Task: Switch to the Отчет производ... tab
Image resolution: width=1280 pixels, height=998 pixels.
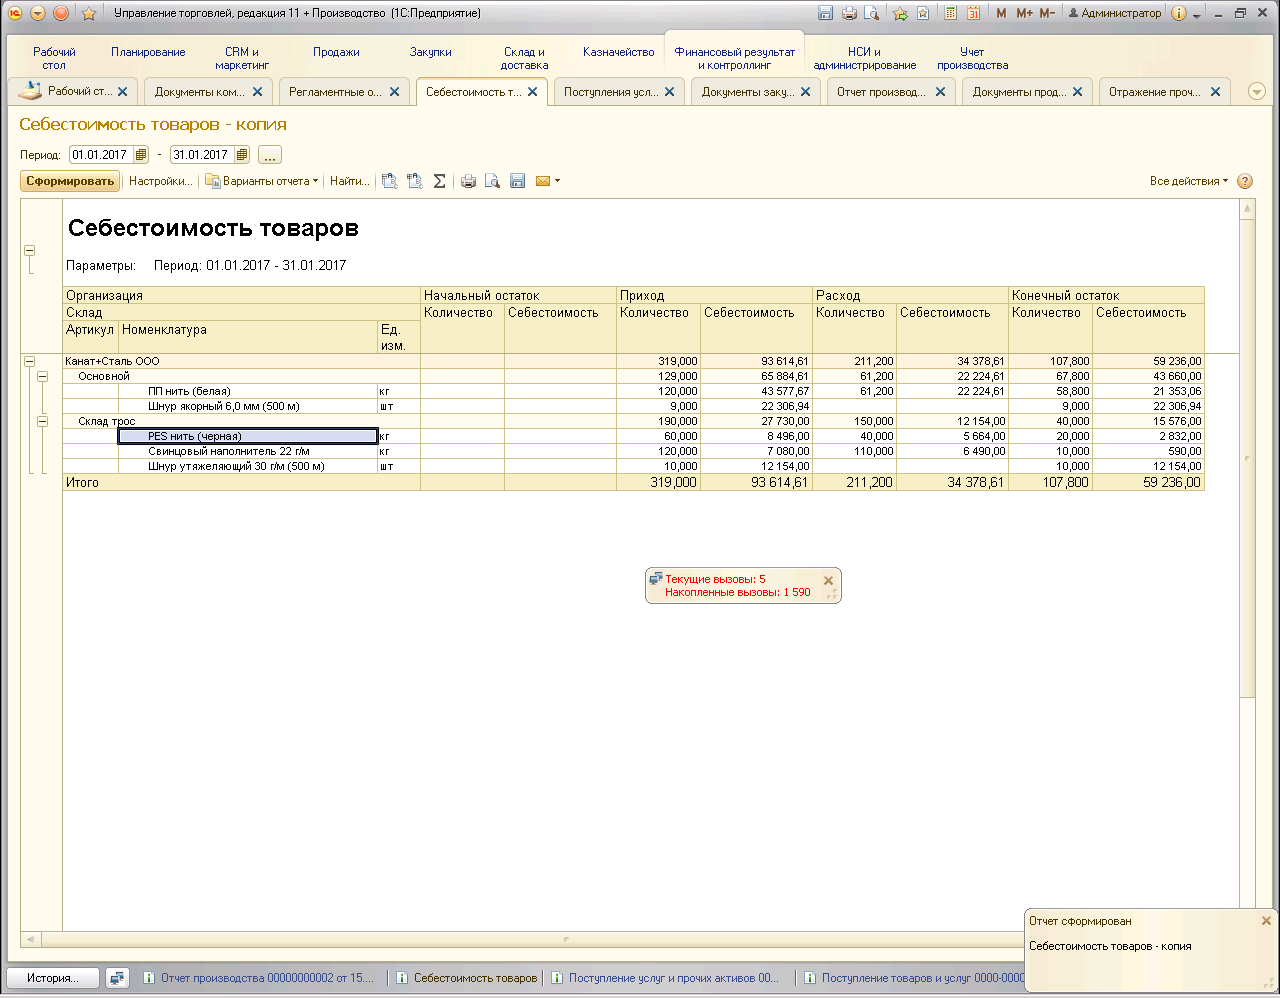Action: [880, 92]
